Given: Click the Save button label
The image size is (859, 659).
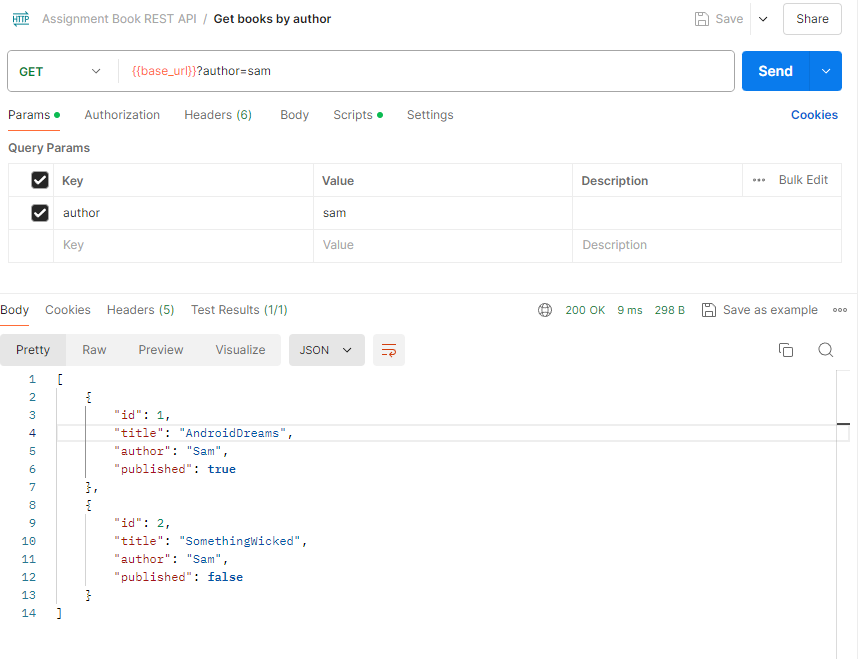Looking at the screenshot, I should (729, 19).
